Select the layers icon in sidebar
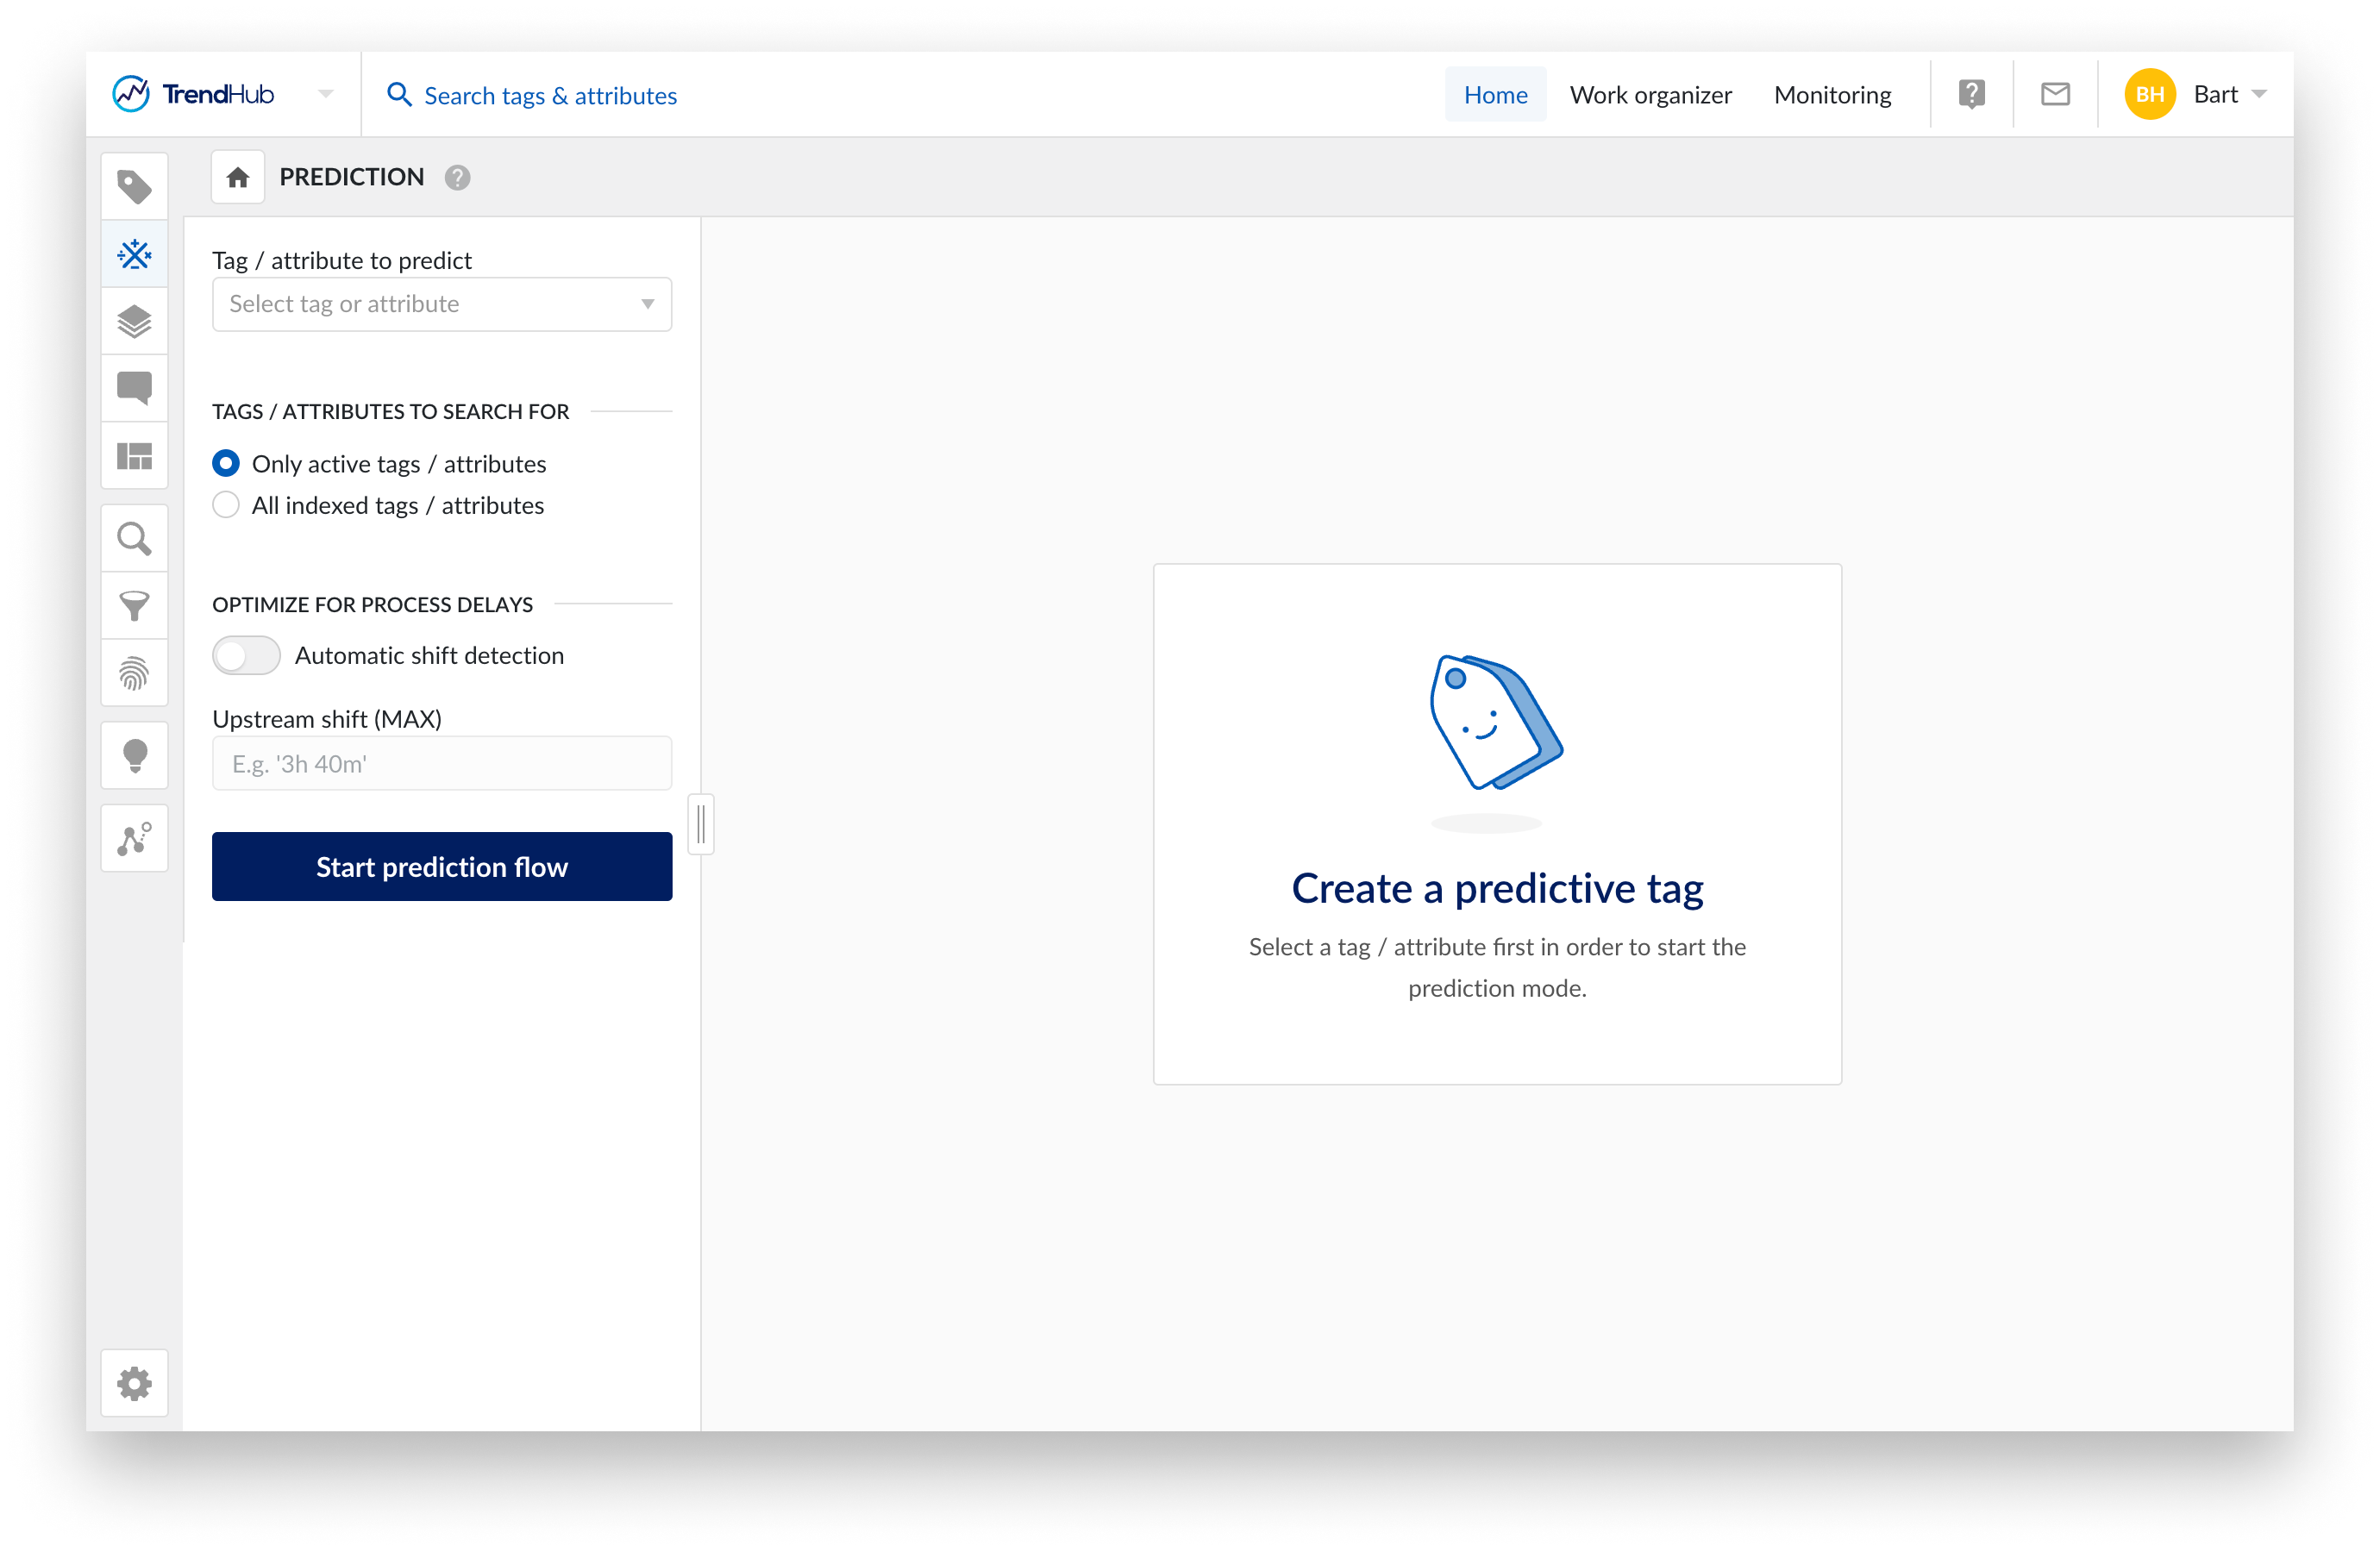The width and height of the screenshot is (2380, 1552). pyautogui.click(x=134, y=322)
